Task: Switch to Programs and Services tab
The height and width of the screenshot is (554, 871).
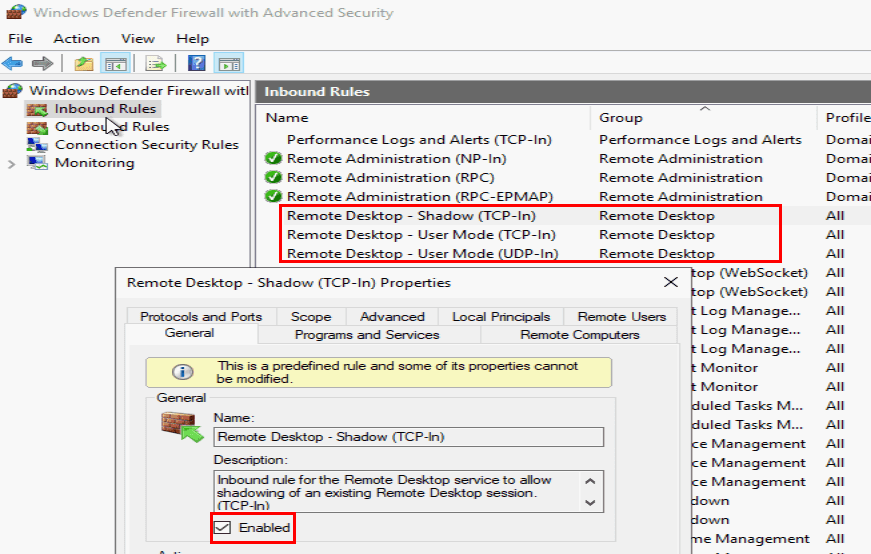Action: pos(367,335)
